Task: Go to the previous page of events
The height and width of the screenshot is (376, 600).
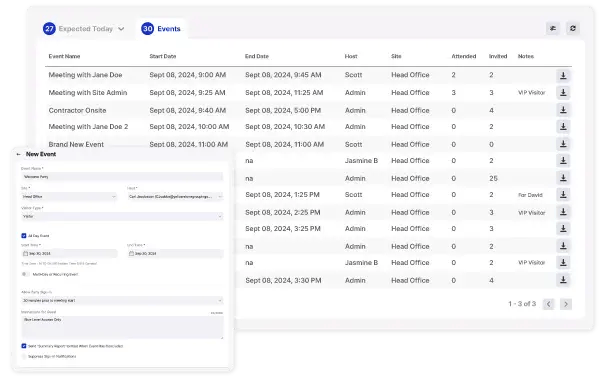Action: [x=548, y=304]
